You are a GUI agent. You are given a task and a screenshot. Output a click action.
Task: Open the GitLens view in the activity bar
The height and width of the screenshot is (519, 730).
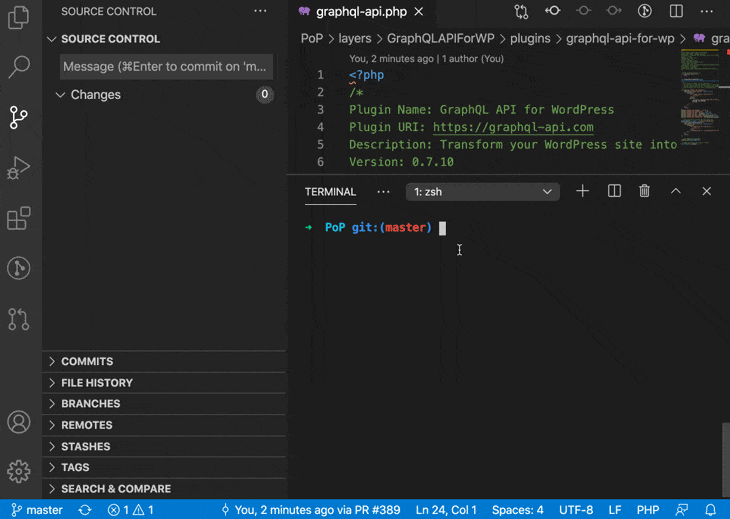click(19, 268)
